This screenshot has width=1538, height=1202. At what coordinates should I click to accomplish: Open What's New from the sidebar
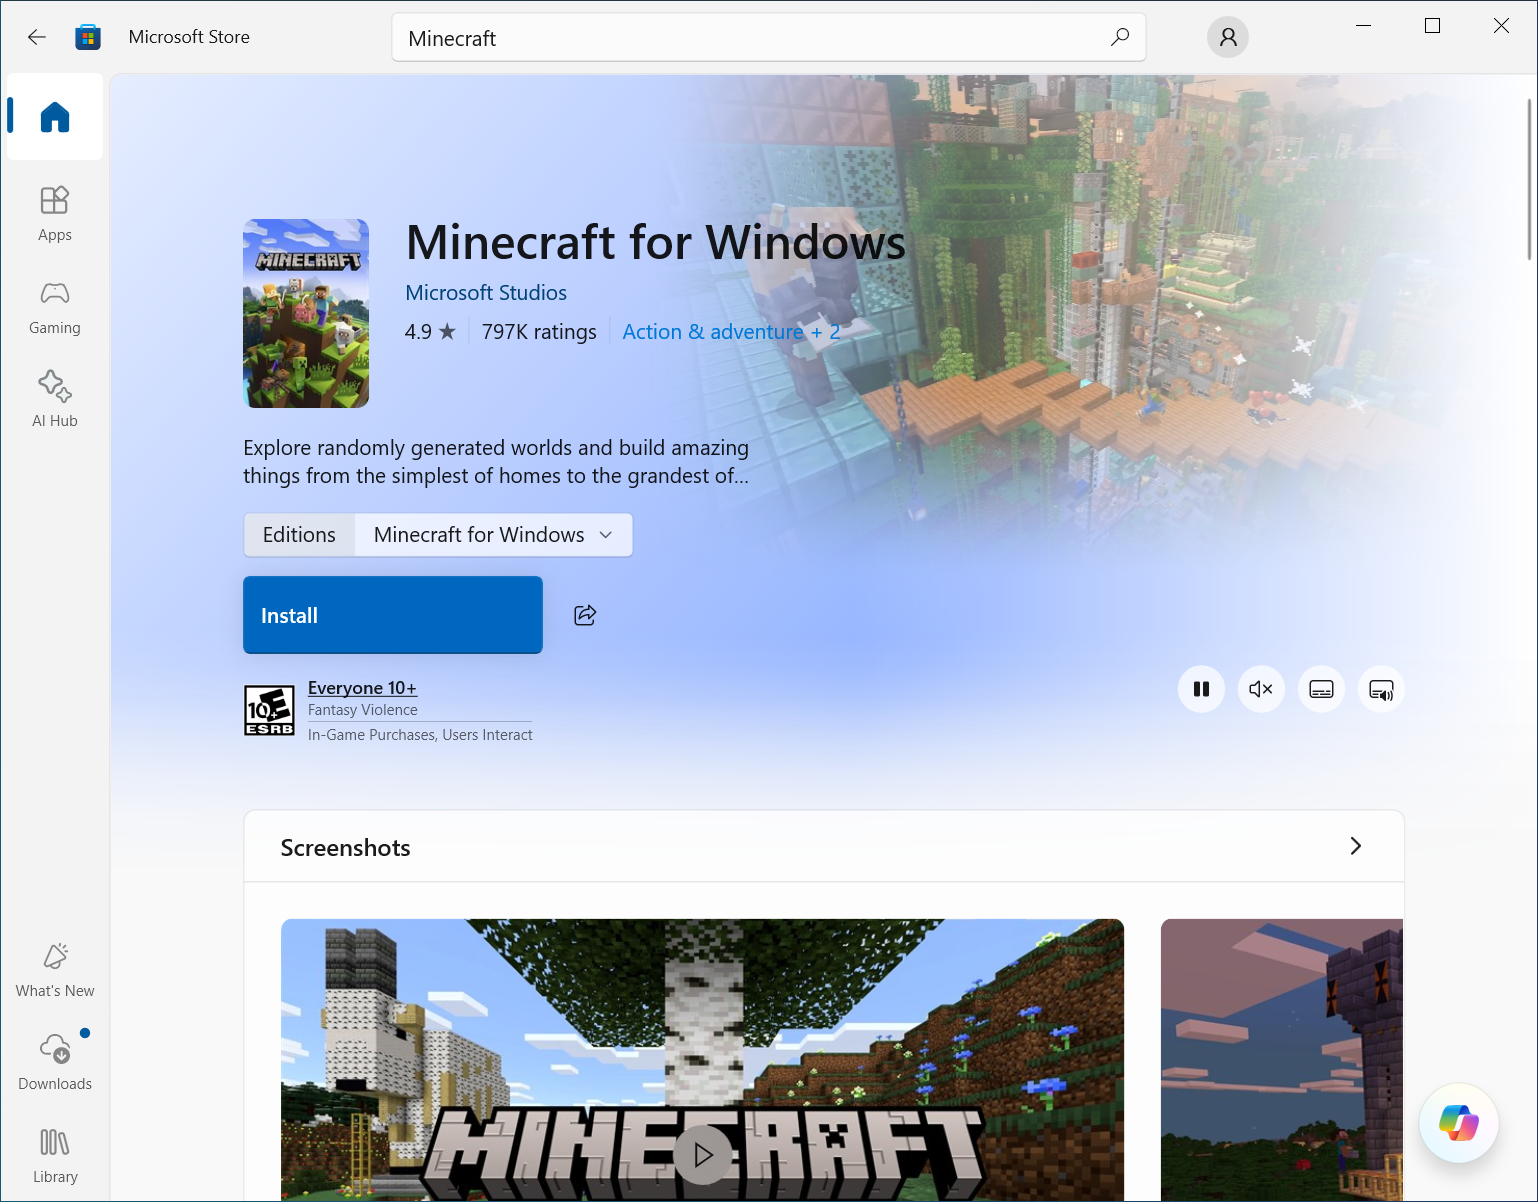[54, 967]
